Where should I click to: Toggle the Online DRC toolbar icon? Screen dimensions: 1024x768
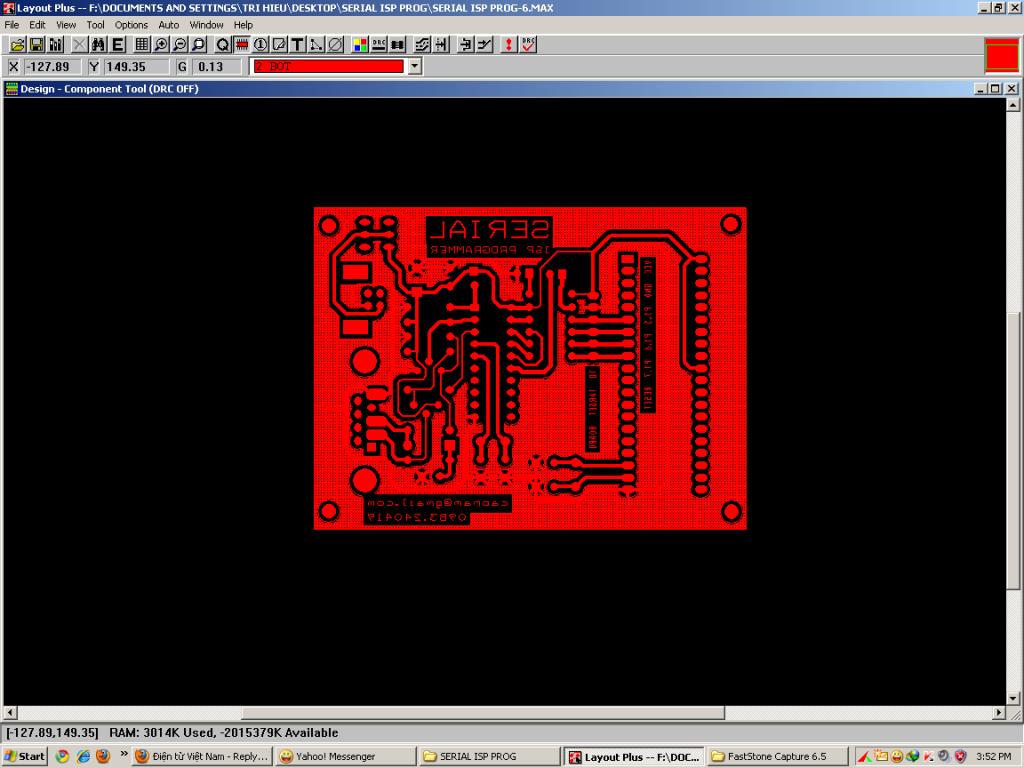[379, 44]
